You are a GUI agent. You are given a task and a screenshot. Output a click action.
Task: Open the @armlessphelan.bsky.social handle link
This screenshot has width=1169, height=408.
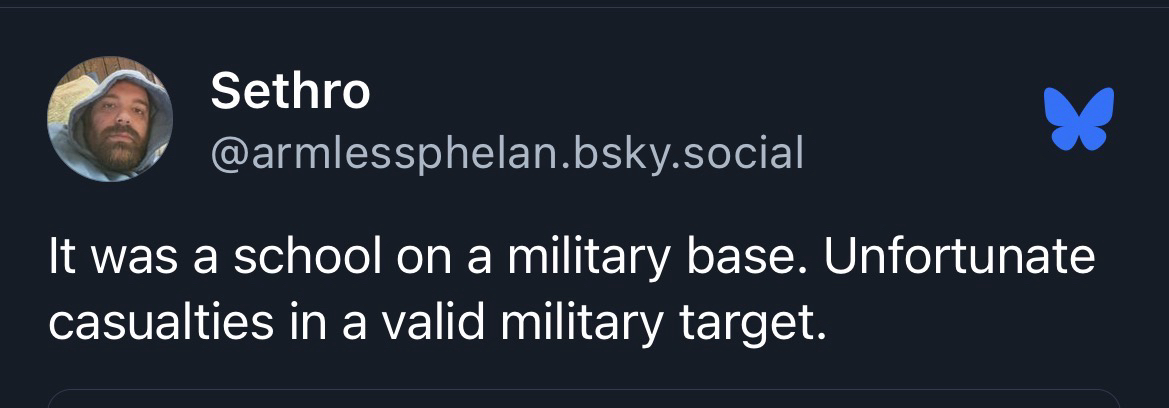pos(506,153)
